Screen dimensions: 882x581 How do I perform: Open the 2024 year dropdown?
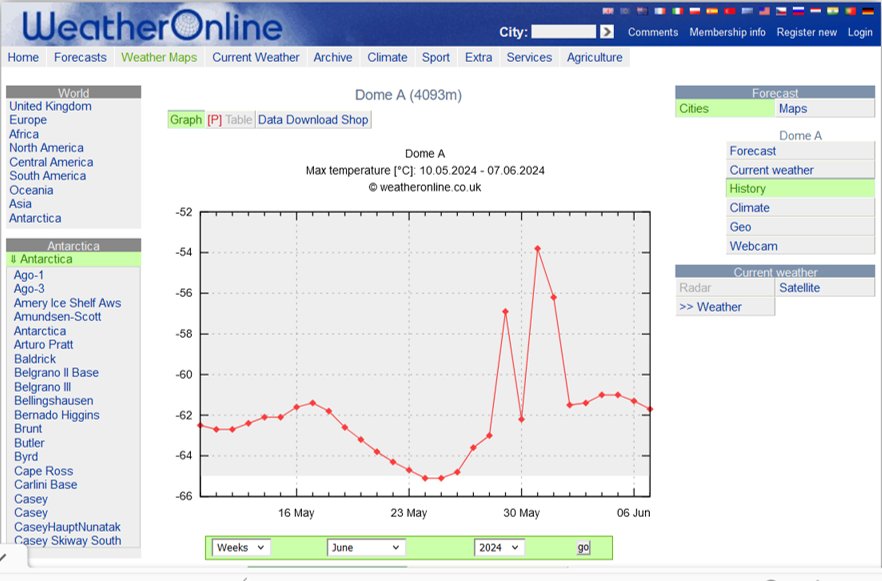(x=499, y=547)
